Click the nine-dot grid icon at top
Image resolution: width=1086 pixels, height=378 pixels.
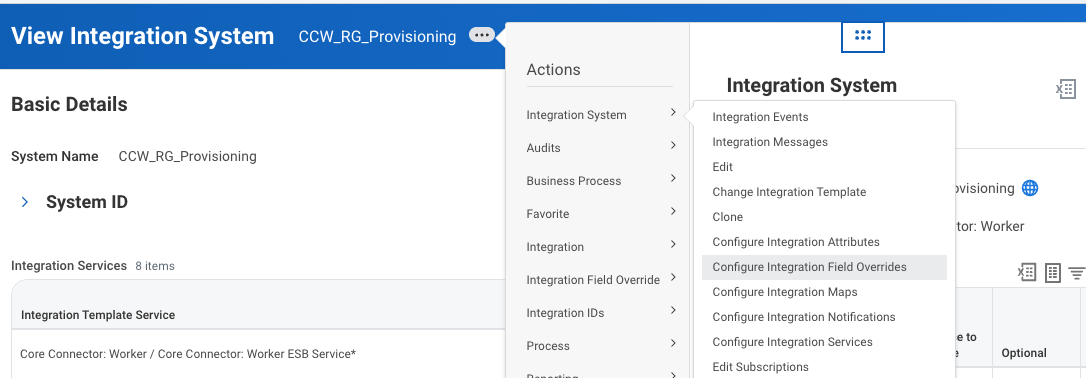[862, 36]
